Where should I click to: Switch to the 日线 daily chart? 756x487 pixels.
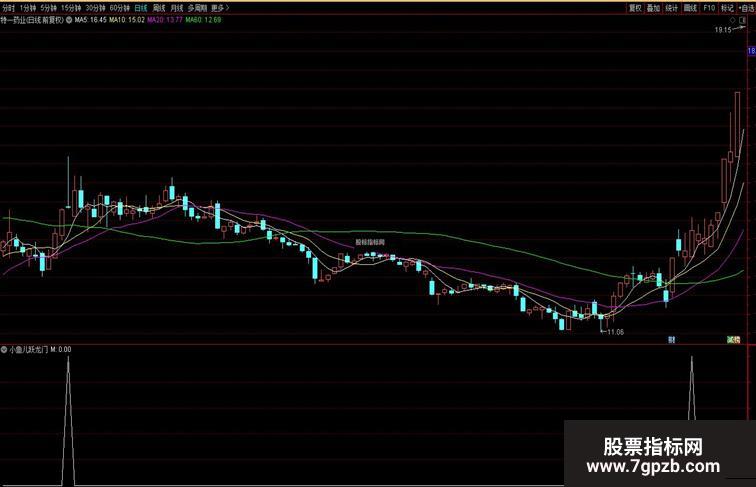coord(141,8)
